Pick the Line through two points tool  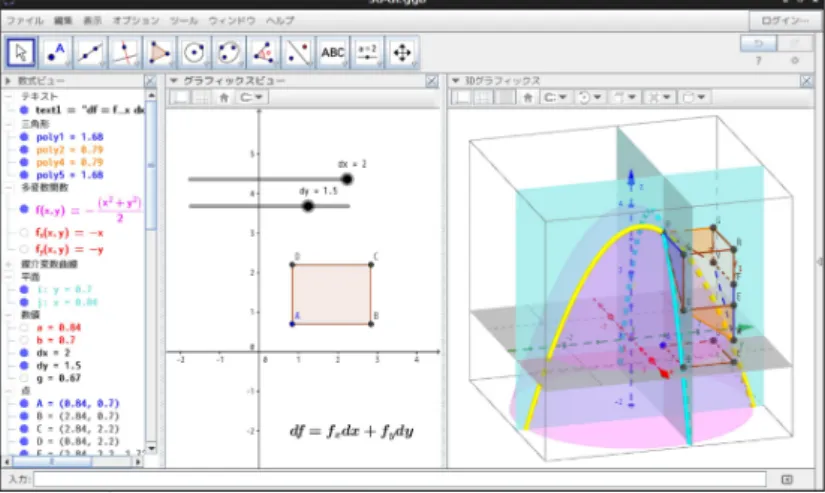[90, 53]
